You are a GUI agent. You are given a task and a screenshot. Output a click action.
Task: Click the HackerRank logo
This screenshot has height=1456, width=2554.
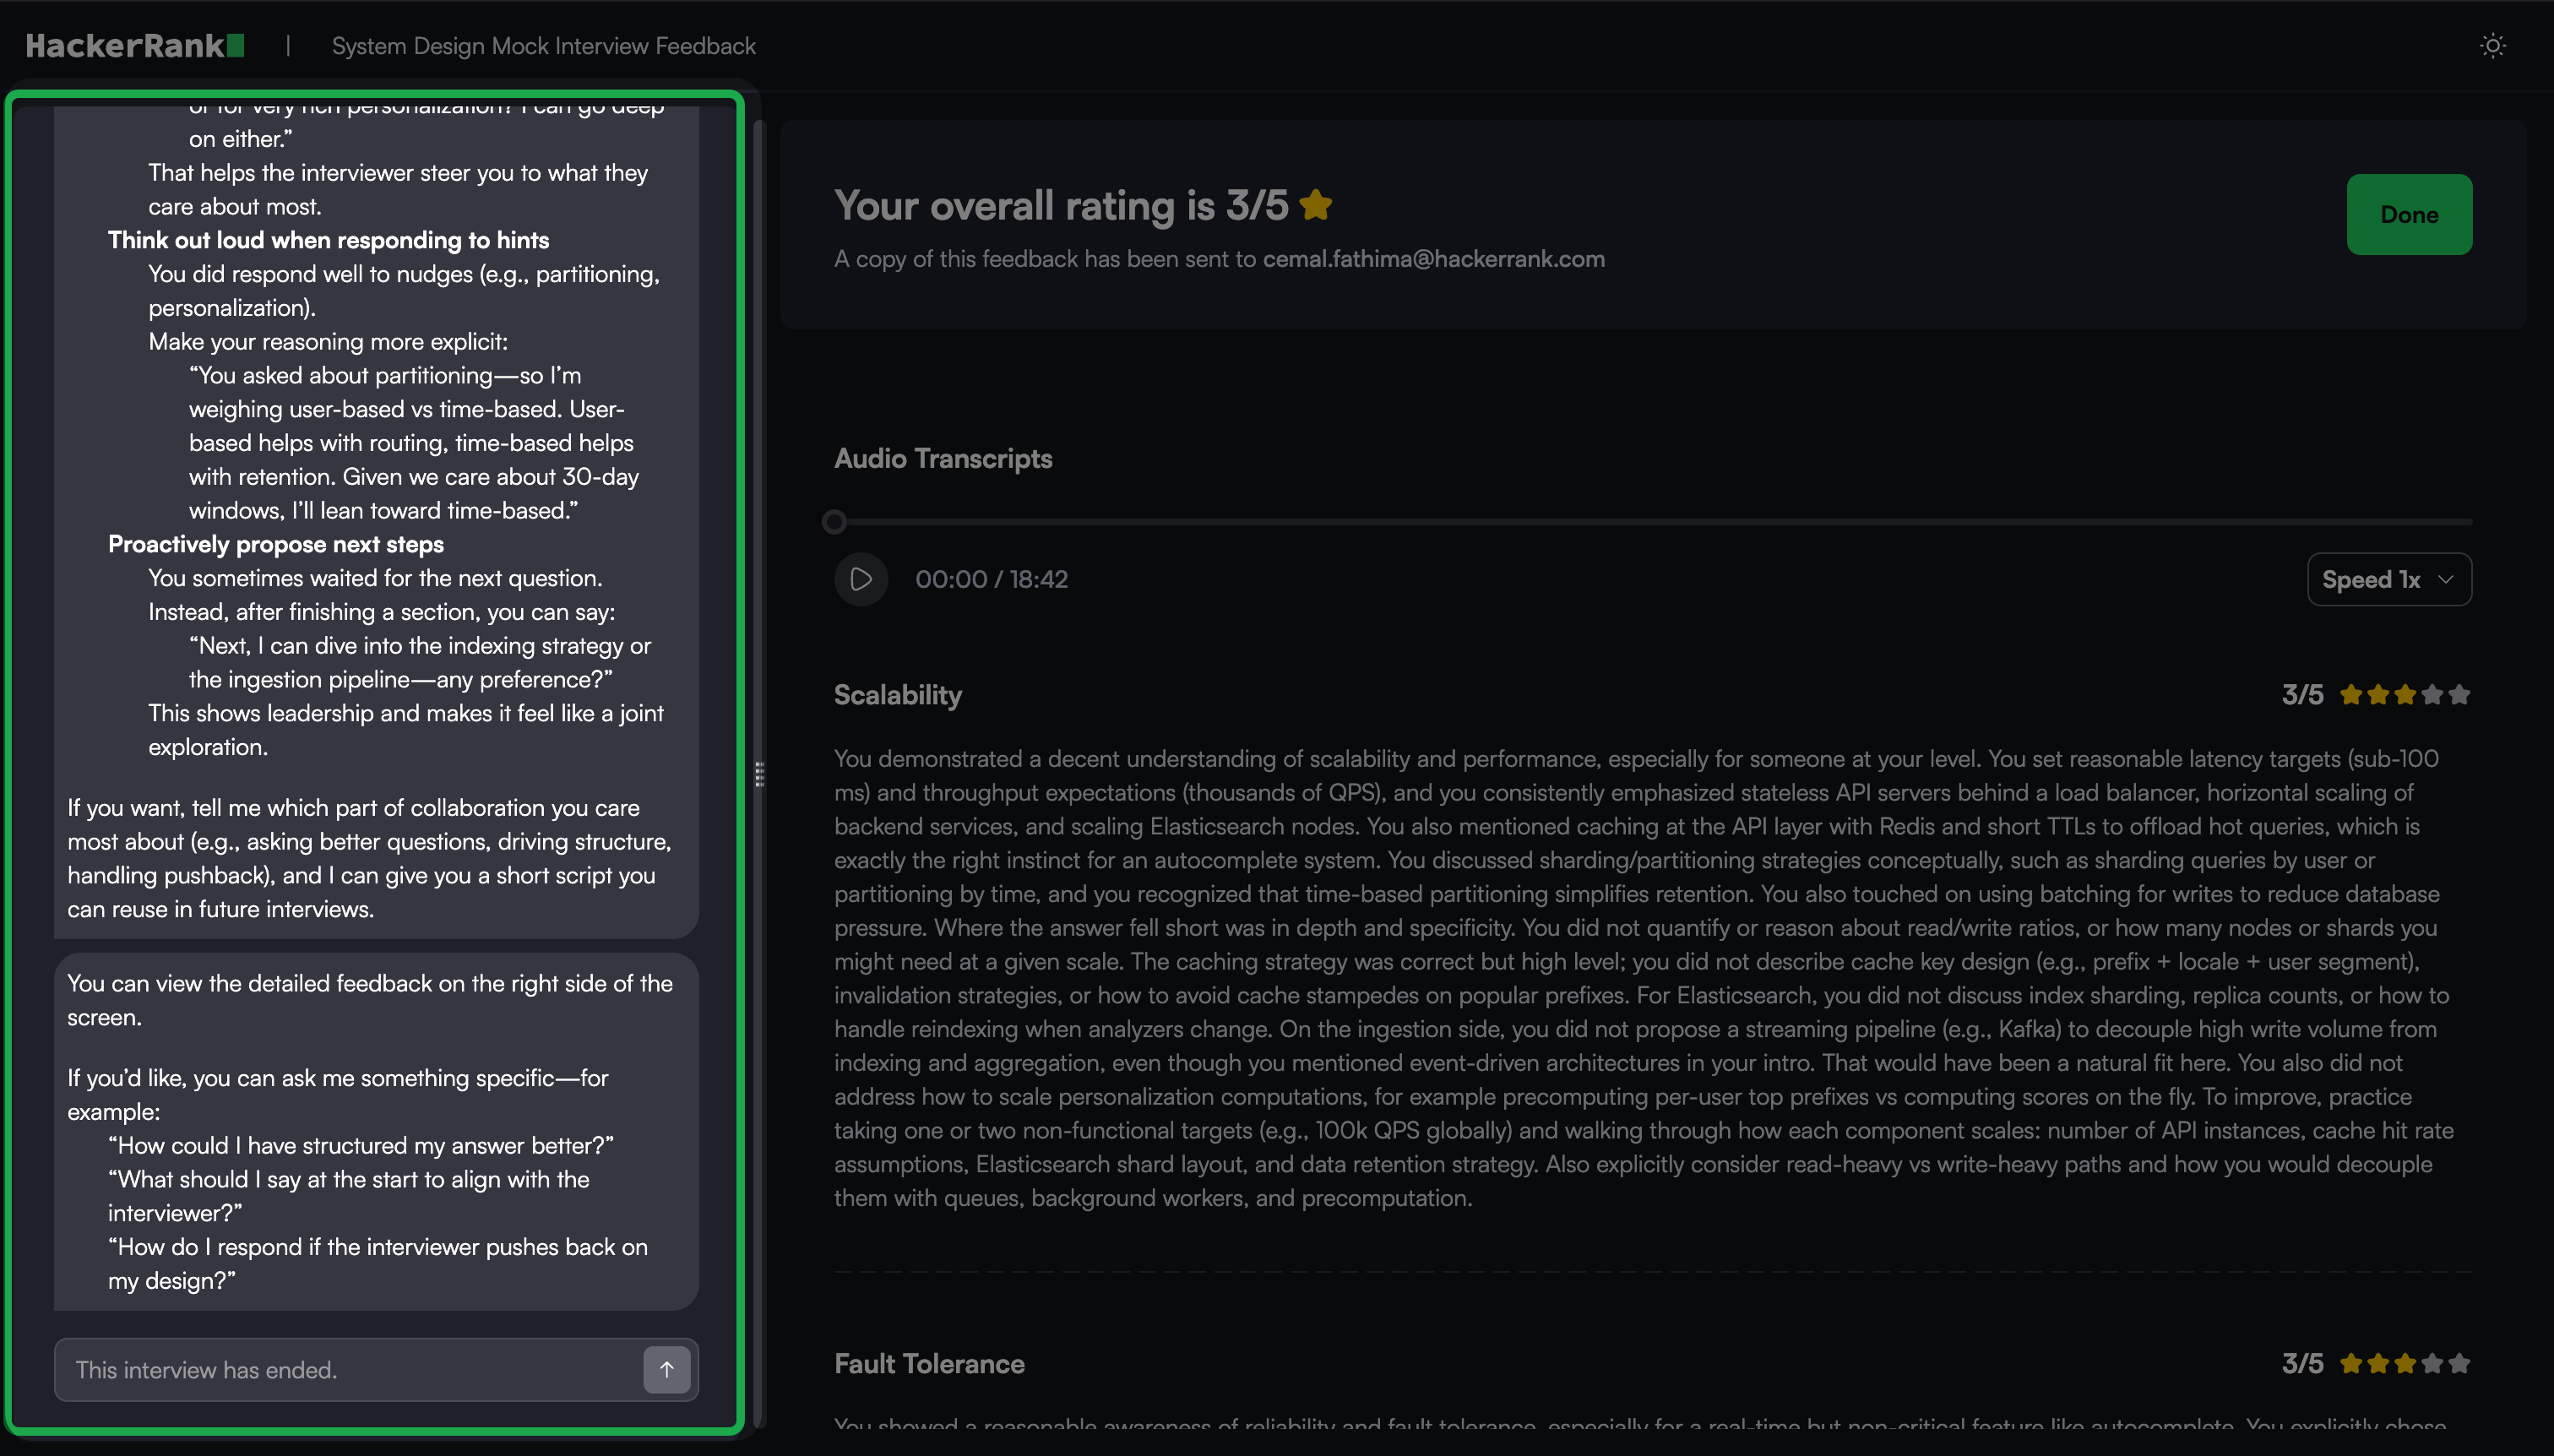[x=134, y=46]
